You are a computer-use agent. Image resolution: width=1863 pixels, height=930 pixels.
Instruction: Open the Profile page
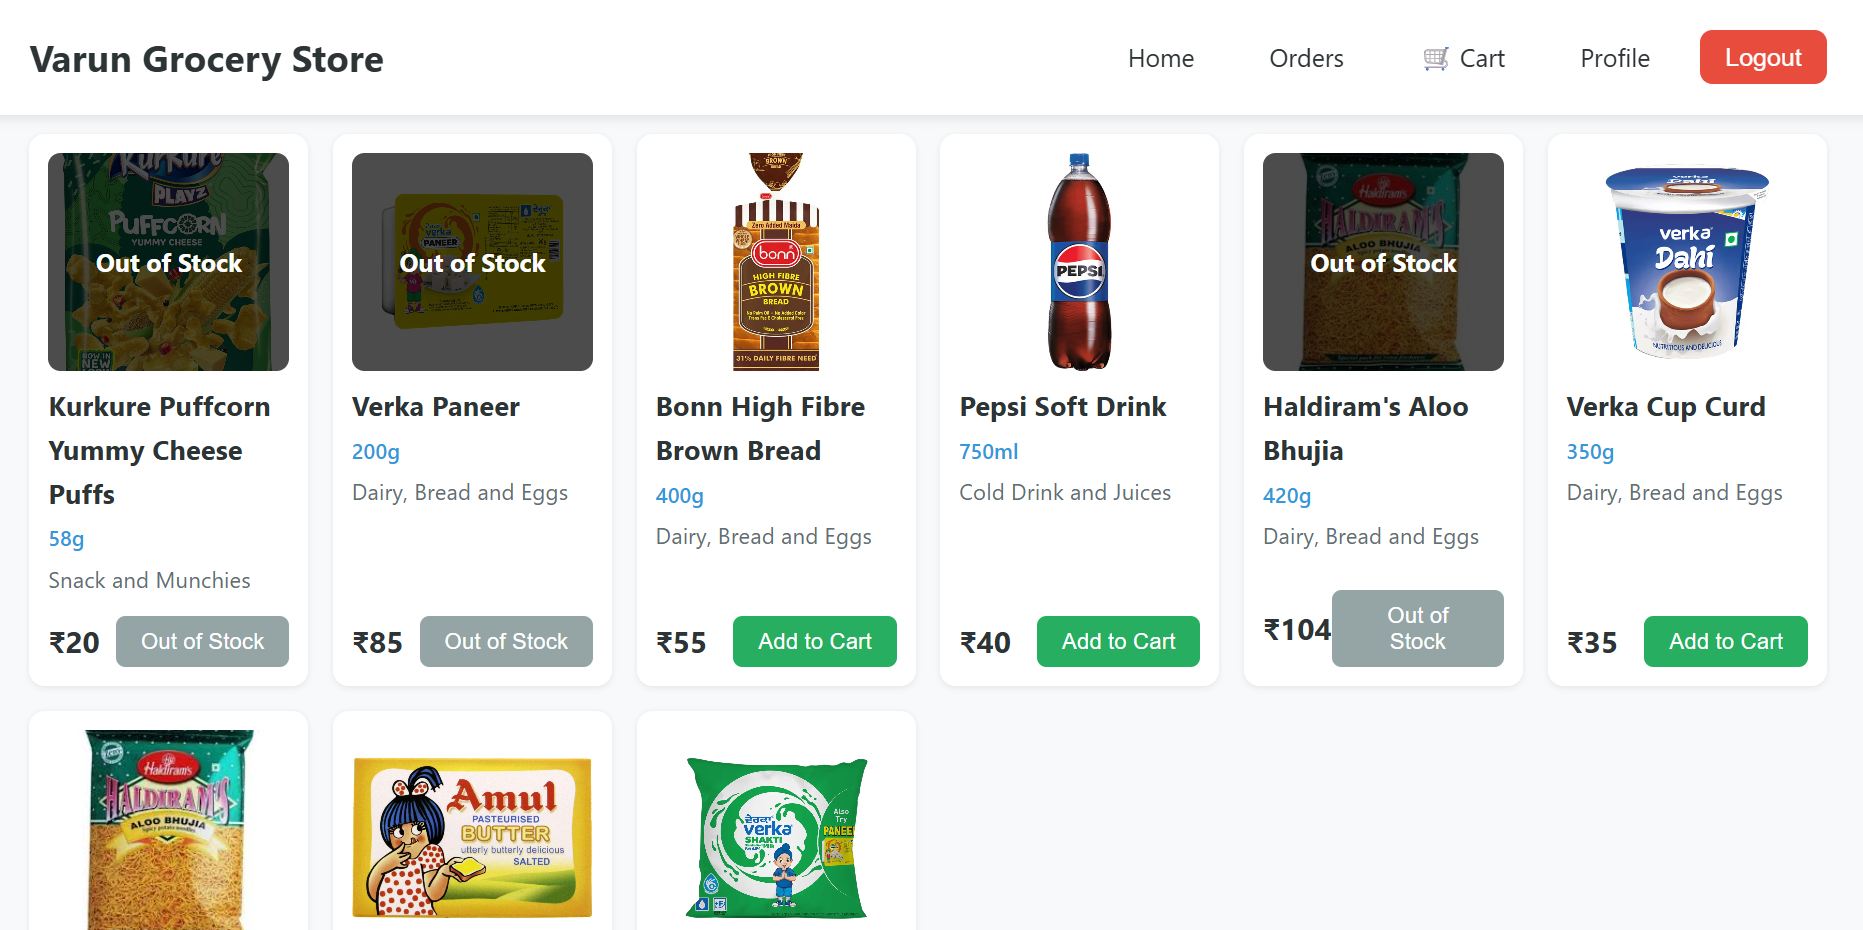click(x=1614, y=59)
